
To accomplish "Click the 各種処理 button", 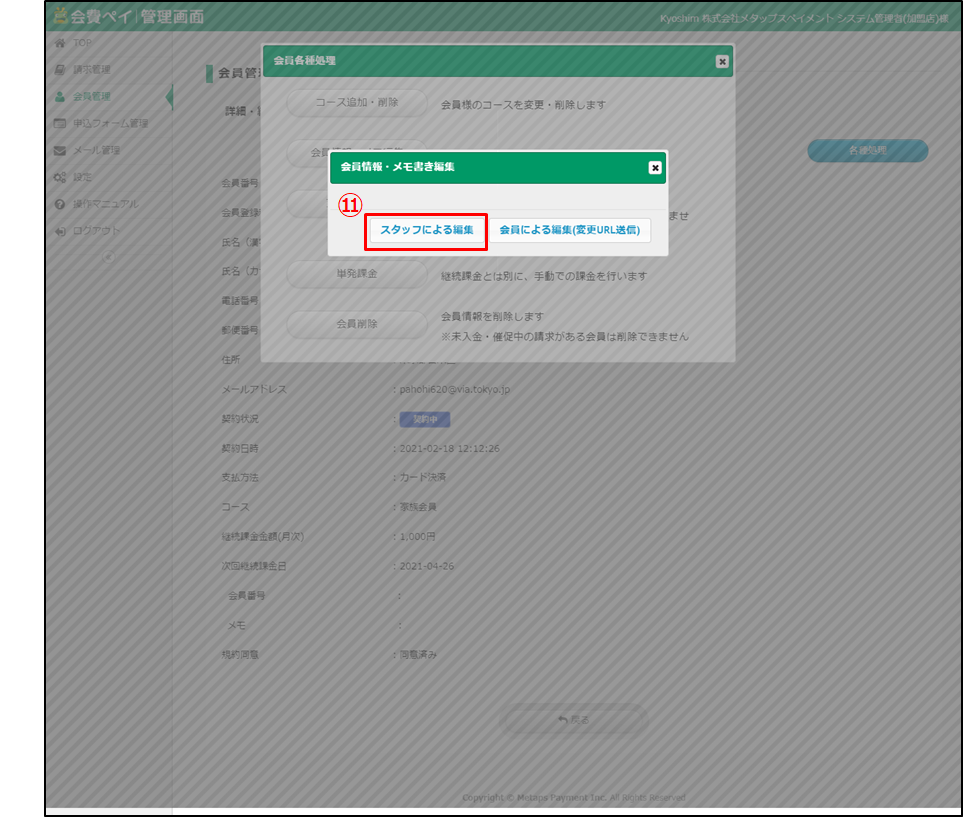I will (x=867, y=151).
